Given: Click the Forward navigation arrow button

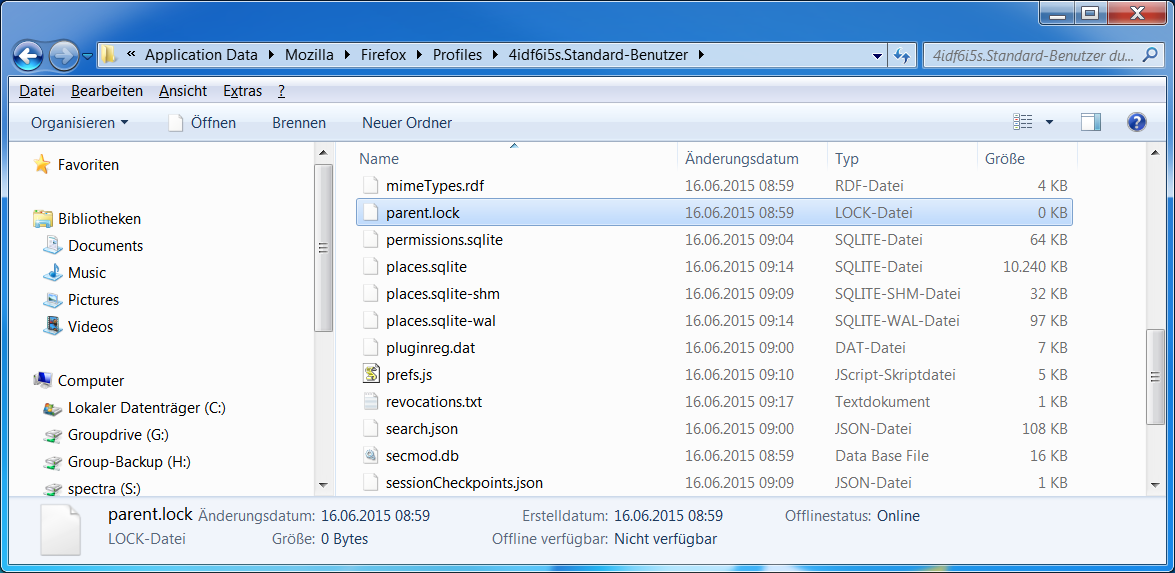Looking at the screenshot, I should point(63,55).
